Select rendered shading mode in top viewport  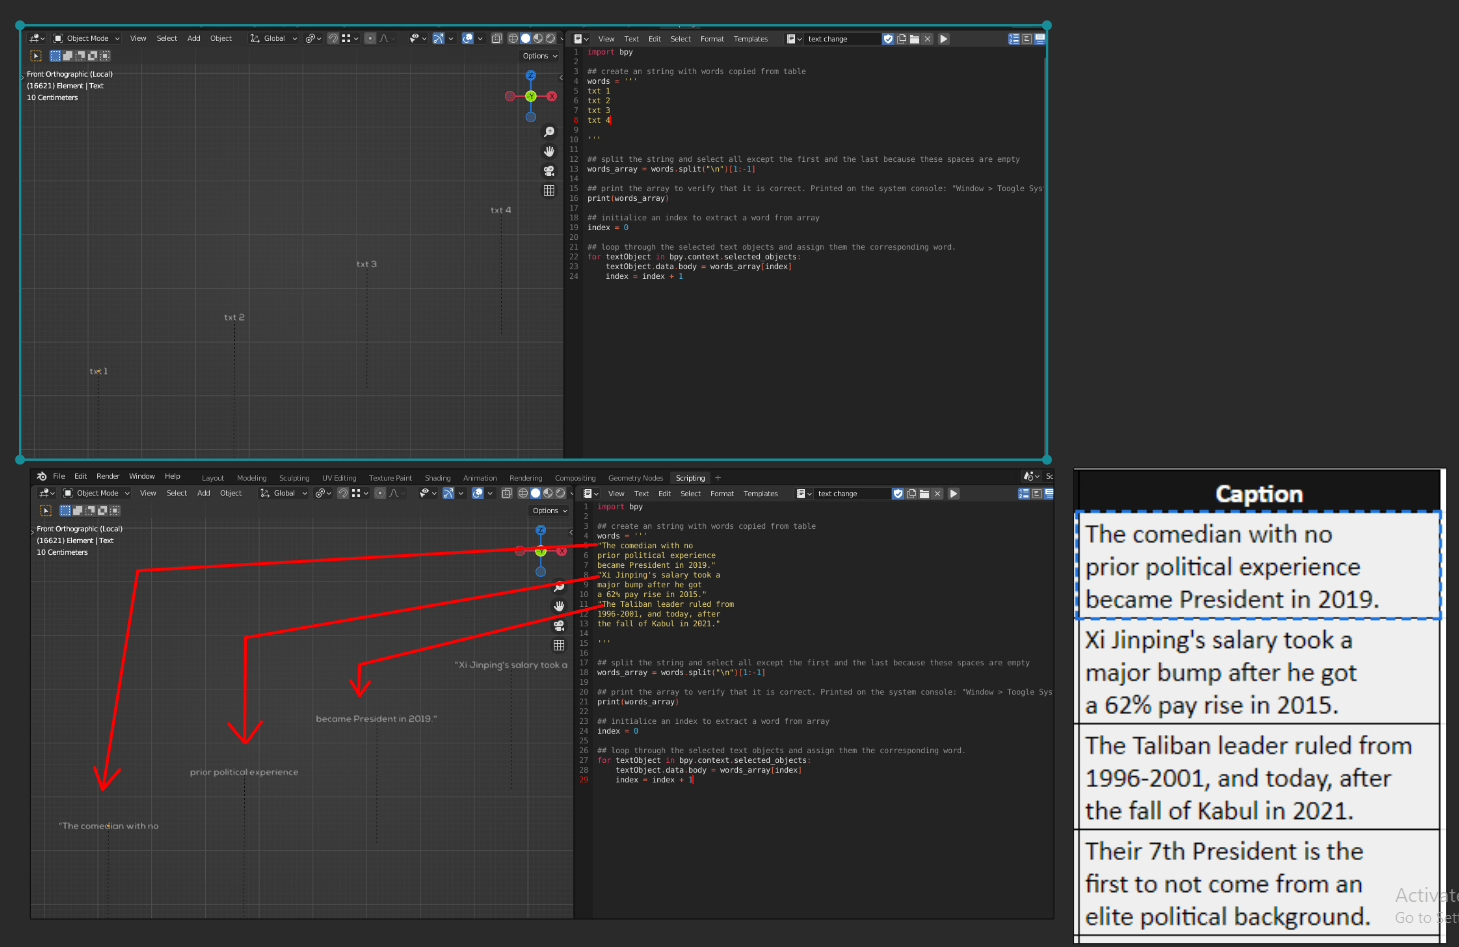(x=550, y=39)
